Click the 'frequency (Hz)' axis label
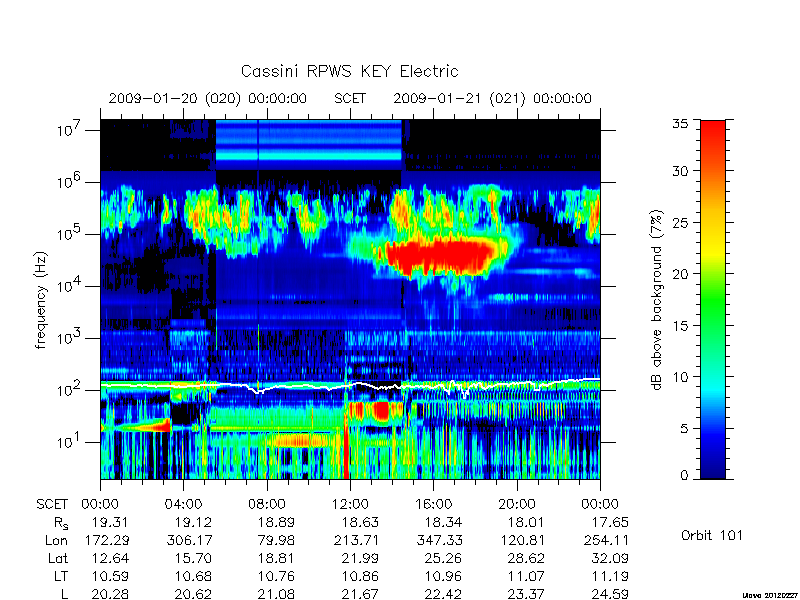This screenshot has width=800, height=600. coord(41,300)
